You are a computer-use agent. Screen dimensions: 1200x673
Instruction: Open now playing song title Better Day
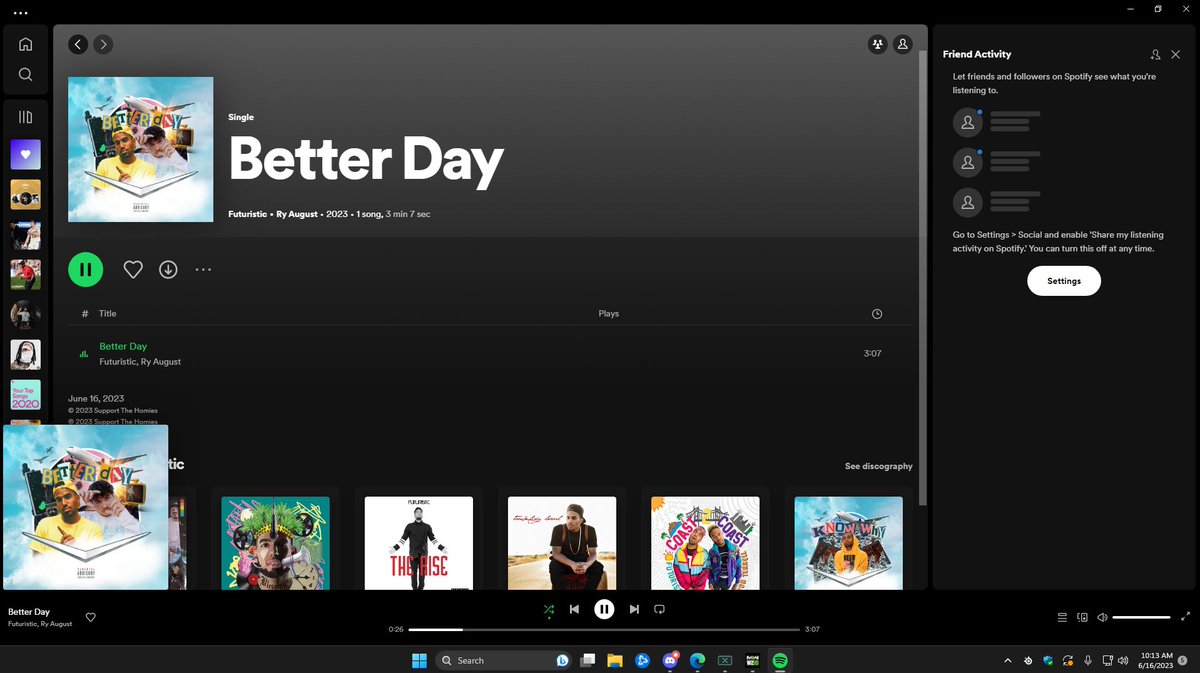point(29,611)
